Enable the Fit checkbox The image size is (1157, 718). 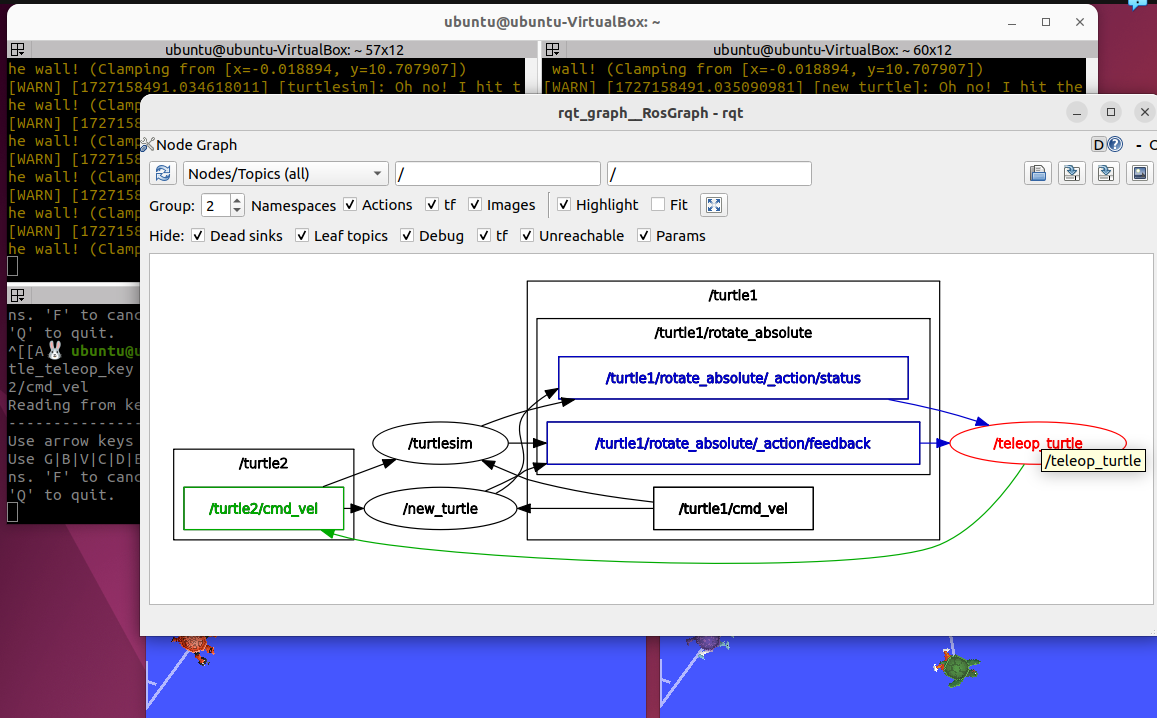(658, 204)
